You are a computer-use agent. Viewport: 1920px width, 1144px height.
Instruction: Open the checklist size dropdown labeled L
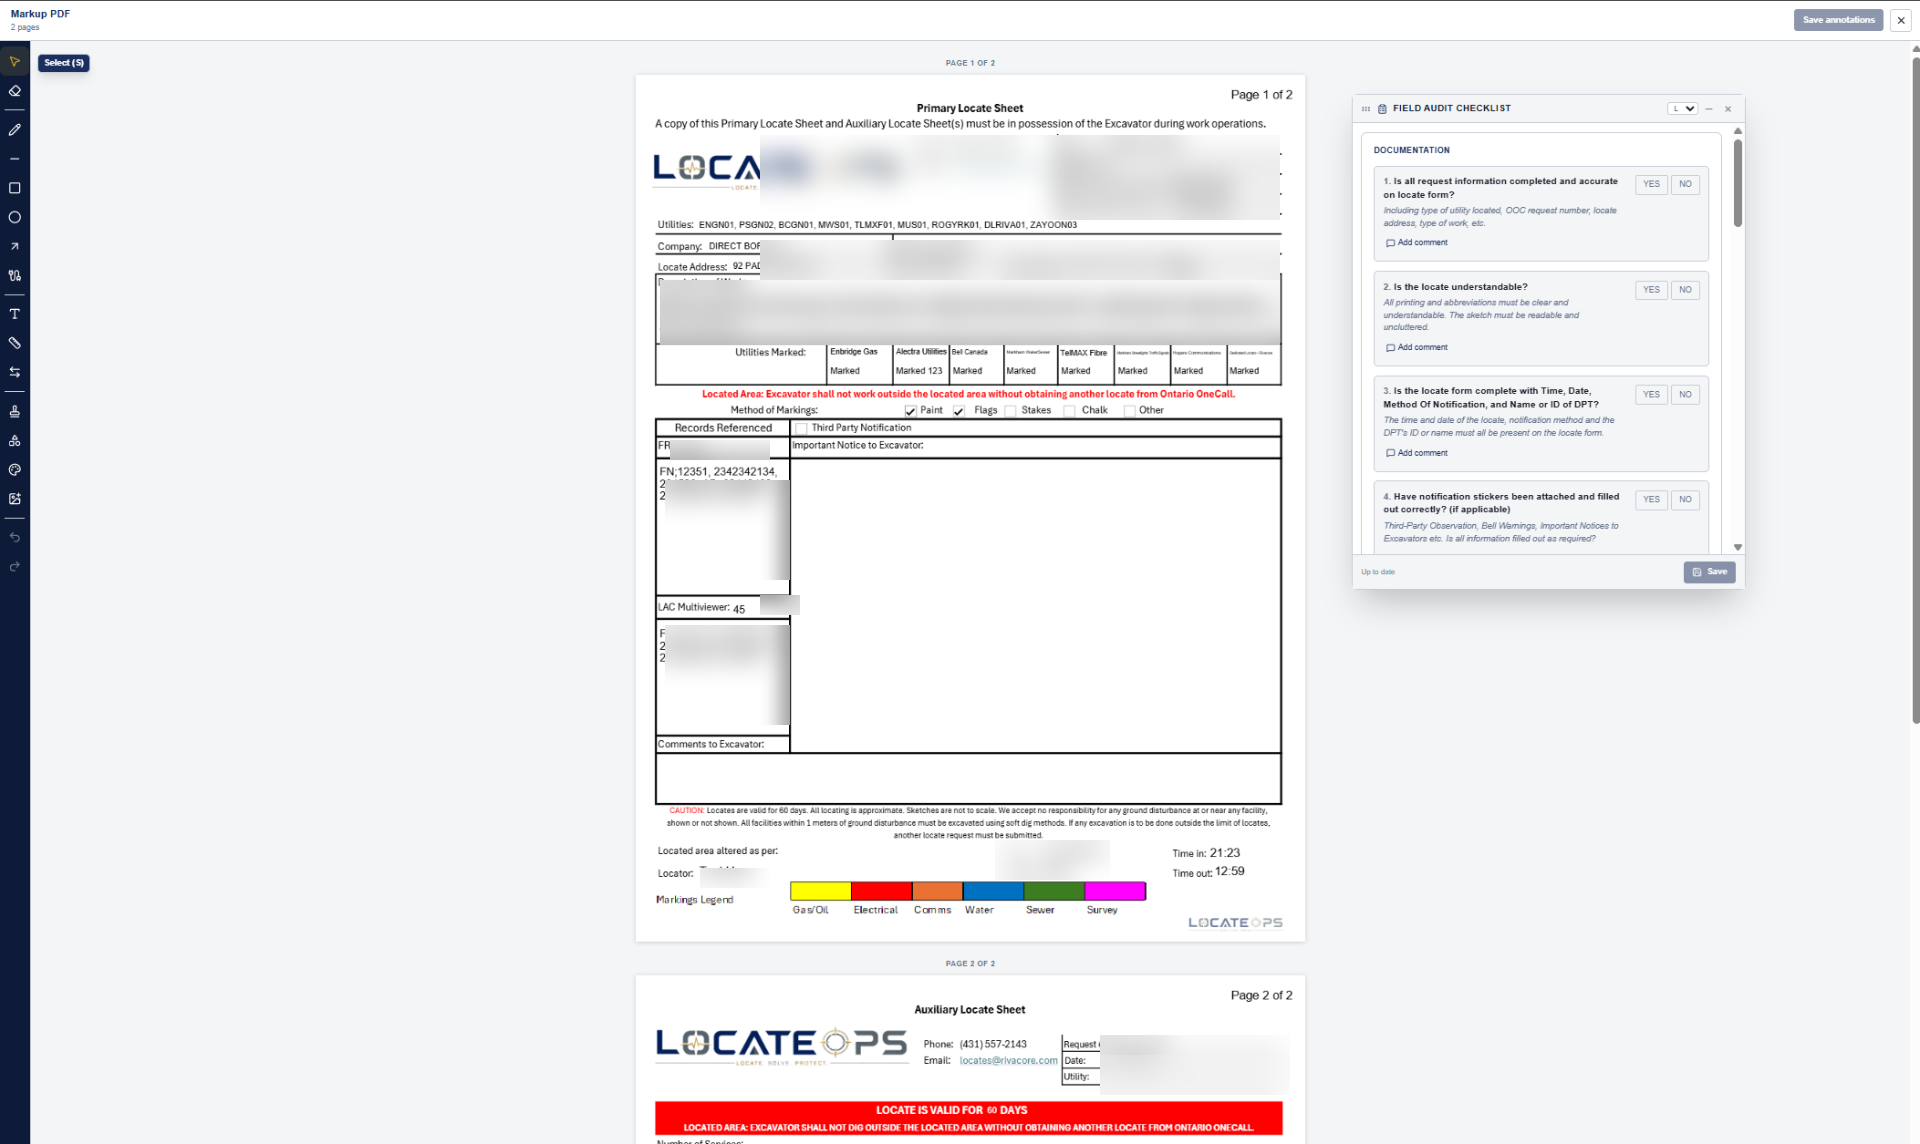(1682, 109)
